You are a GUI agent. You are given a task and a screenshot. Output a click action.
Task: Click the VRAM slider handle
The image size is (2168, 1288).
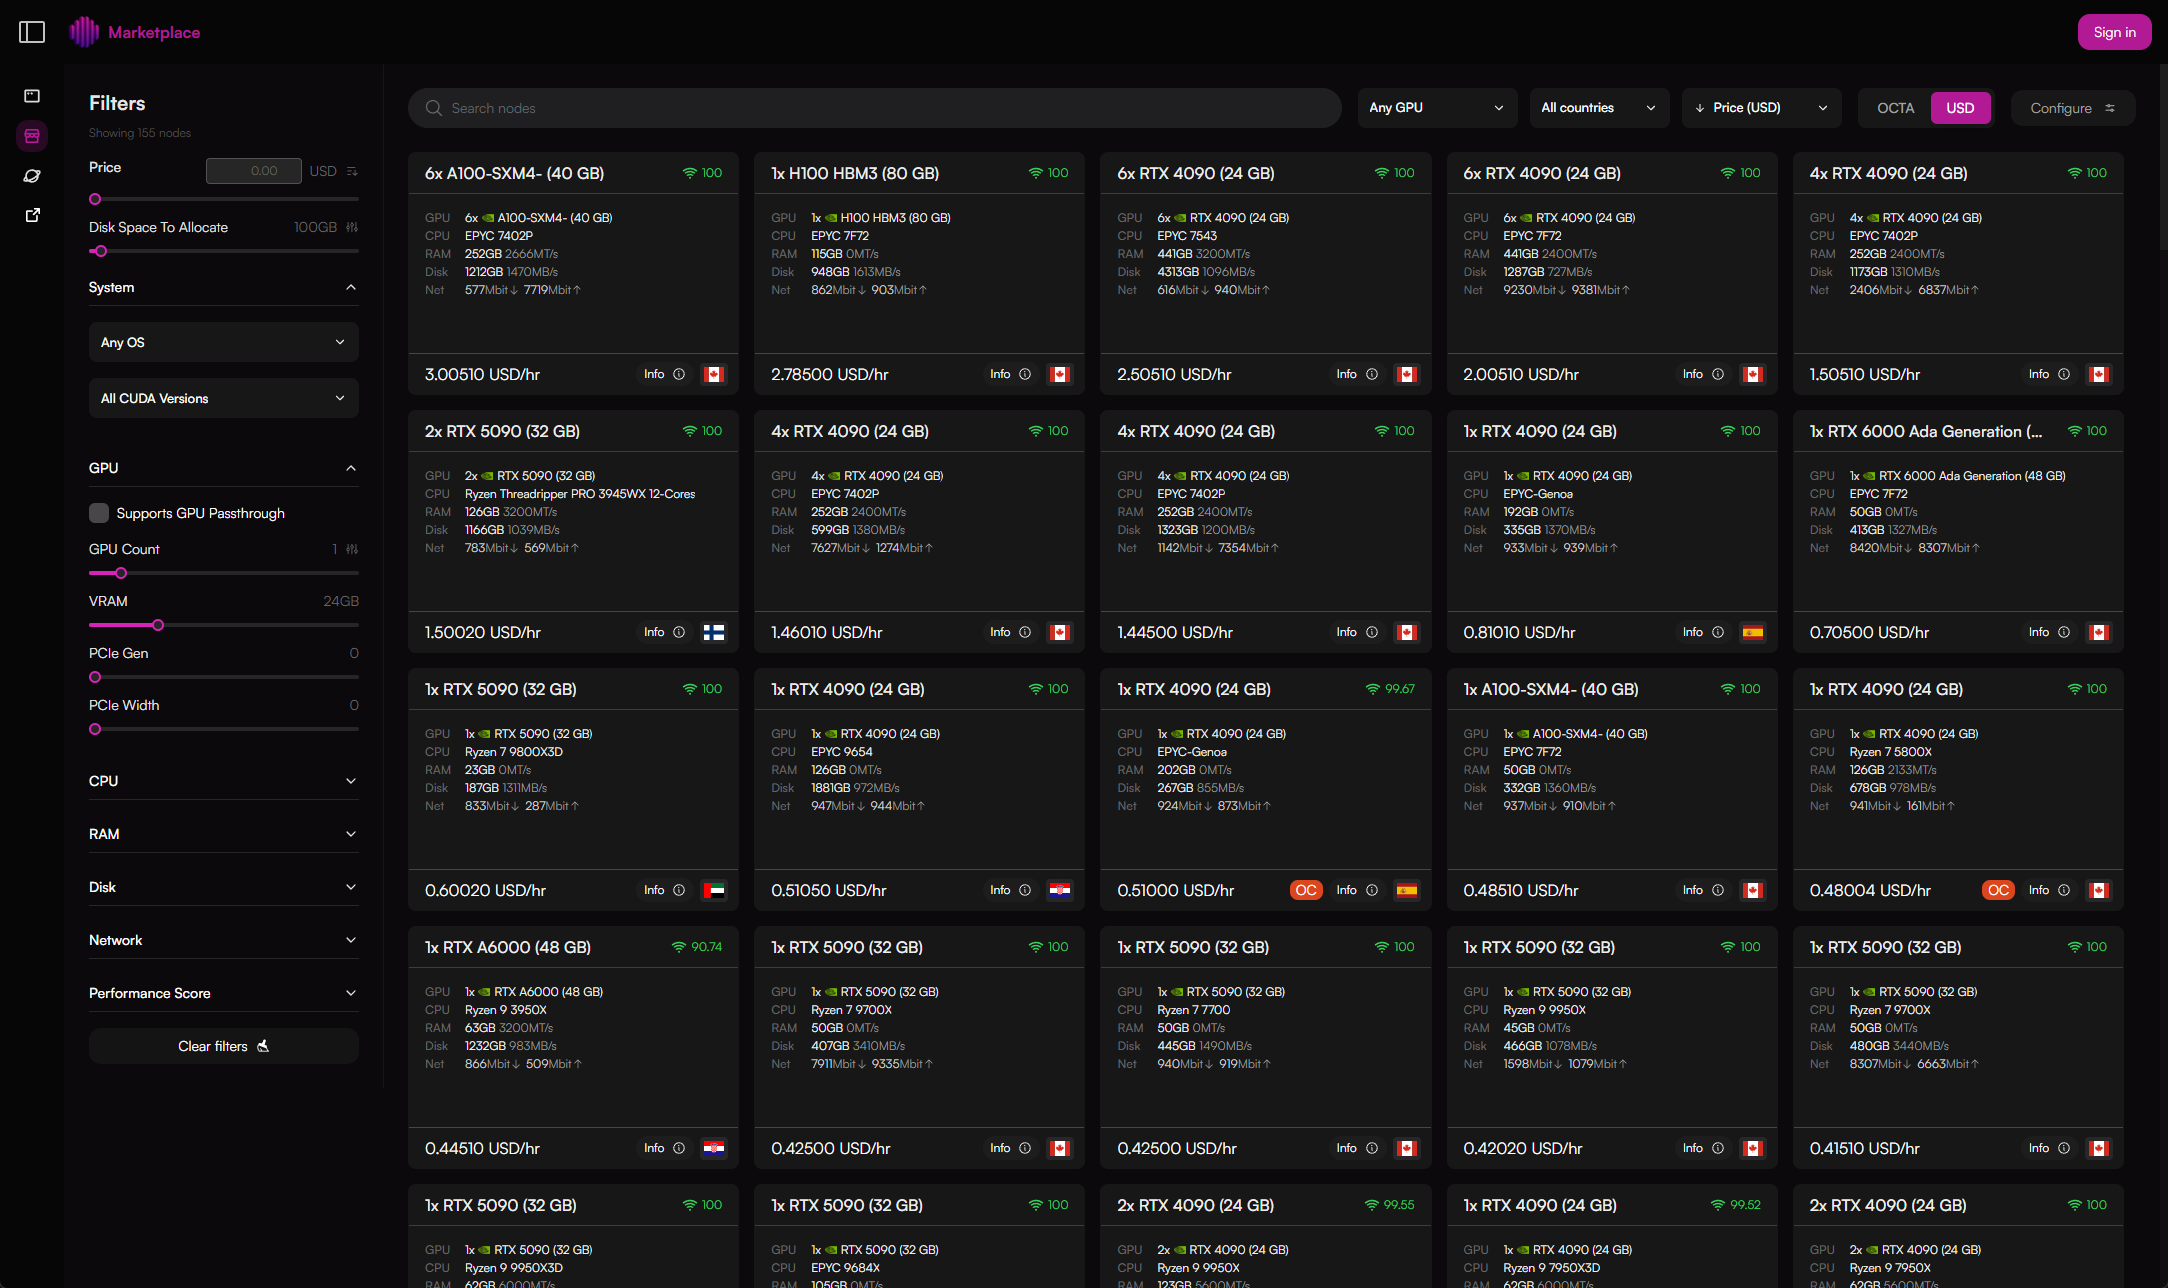coord(158,625)
